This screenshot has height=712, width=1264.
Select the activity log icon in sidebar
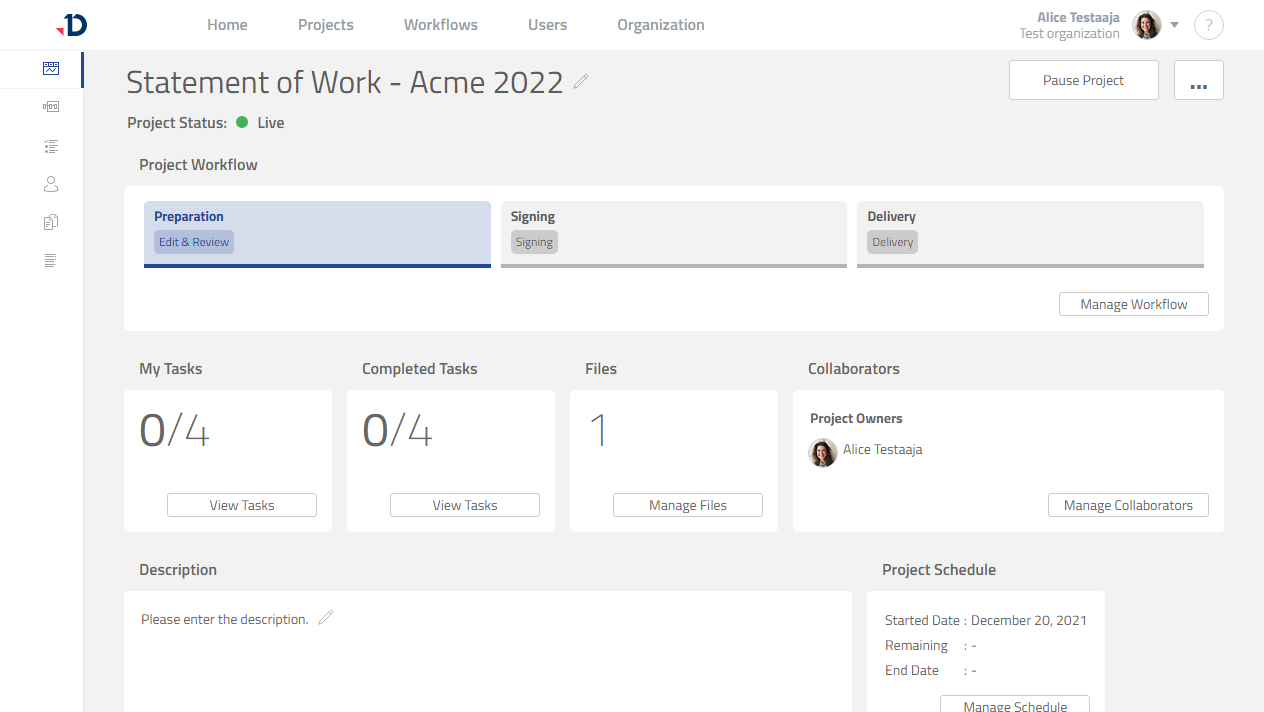51,259
